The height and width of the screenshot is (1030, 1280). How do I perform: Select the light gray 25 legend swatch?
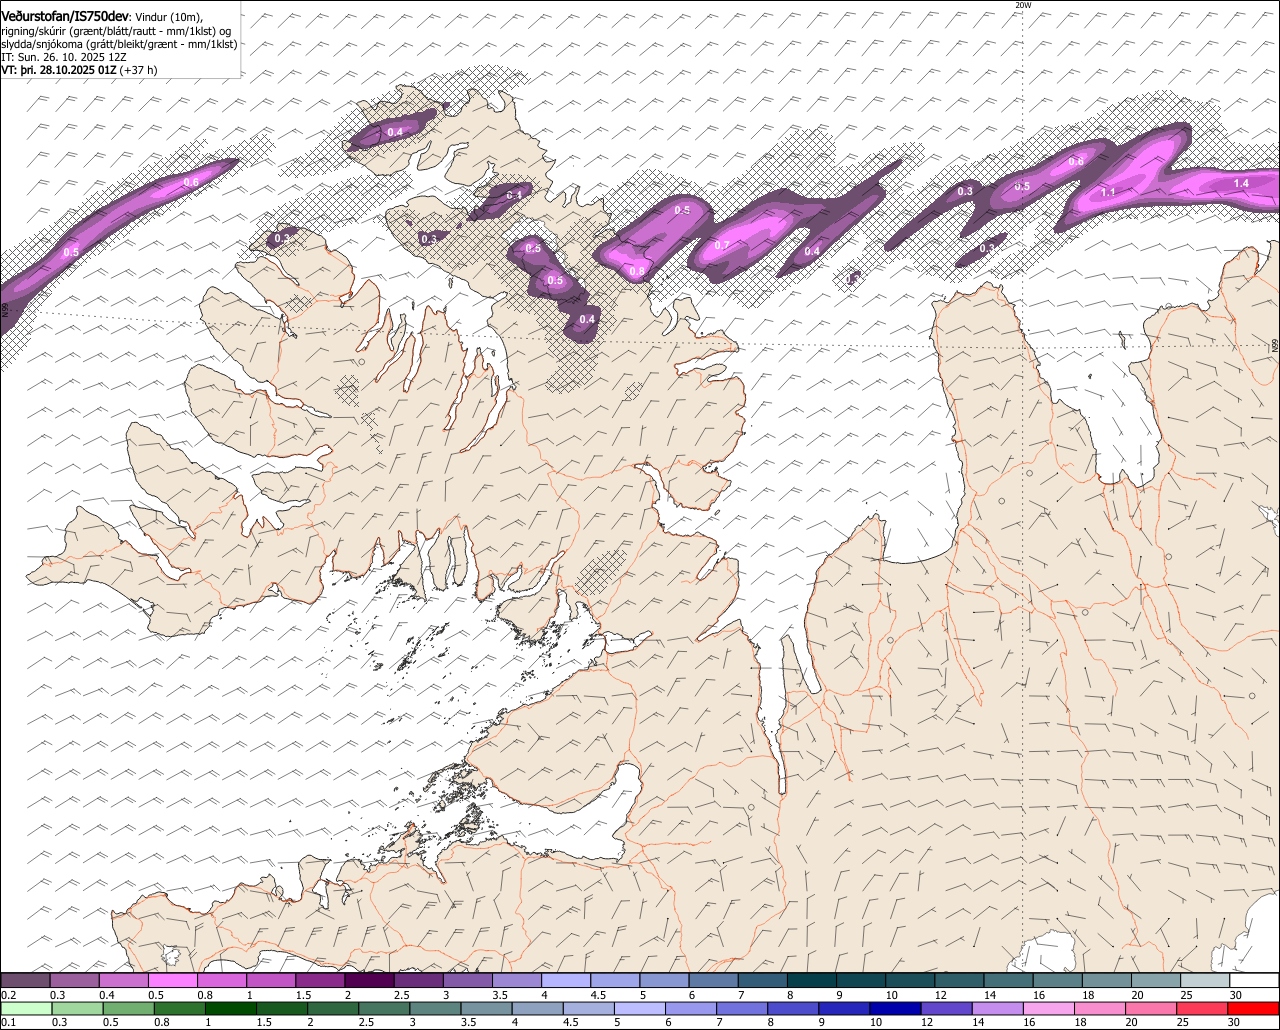[x=1204, y=980]
